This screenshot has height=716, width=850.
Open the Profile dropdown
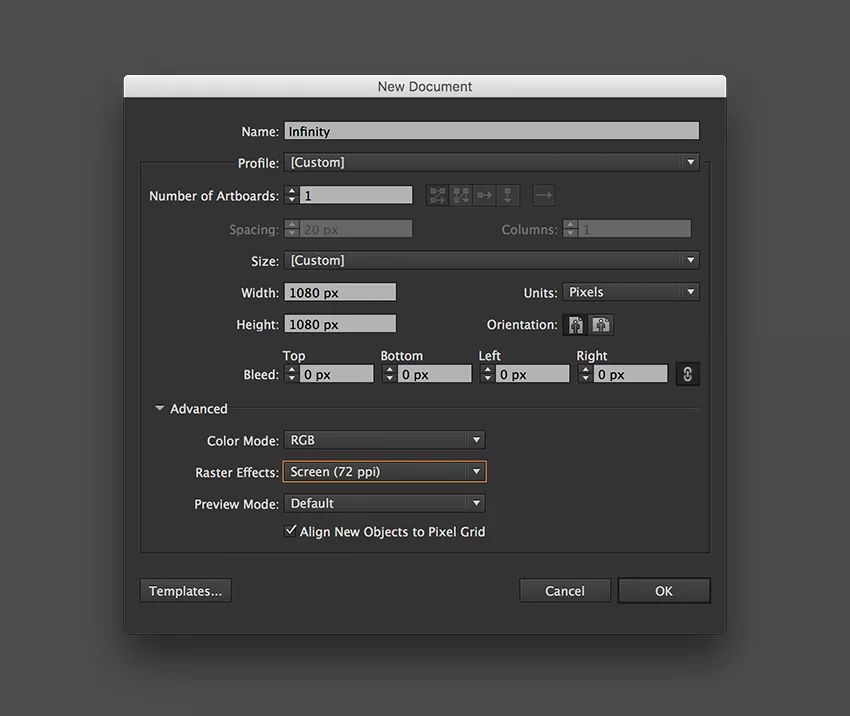pyautogui.click(x=492, y=162)
